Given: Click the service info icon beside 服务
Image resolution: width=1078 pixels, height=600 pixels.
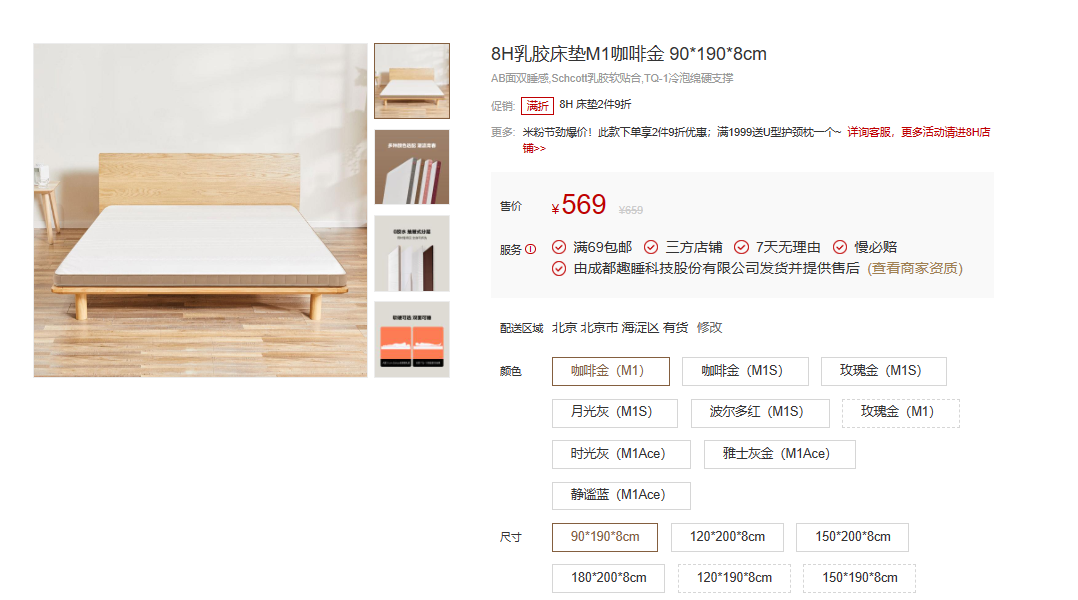Looking at the screenshot, I should click(531, 249).
